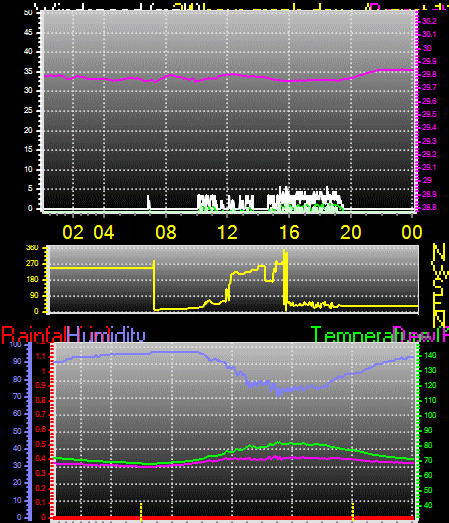The image size is (449, 523).
Task: Click the 35 value on wind speed axis
Action: (x=28, y=71)
